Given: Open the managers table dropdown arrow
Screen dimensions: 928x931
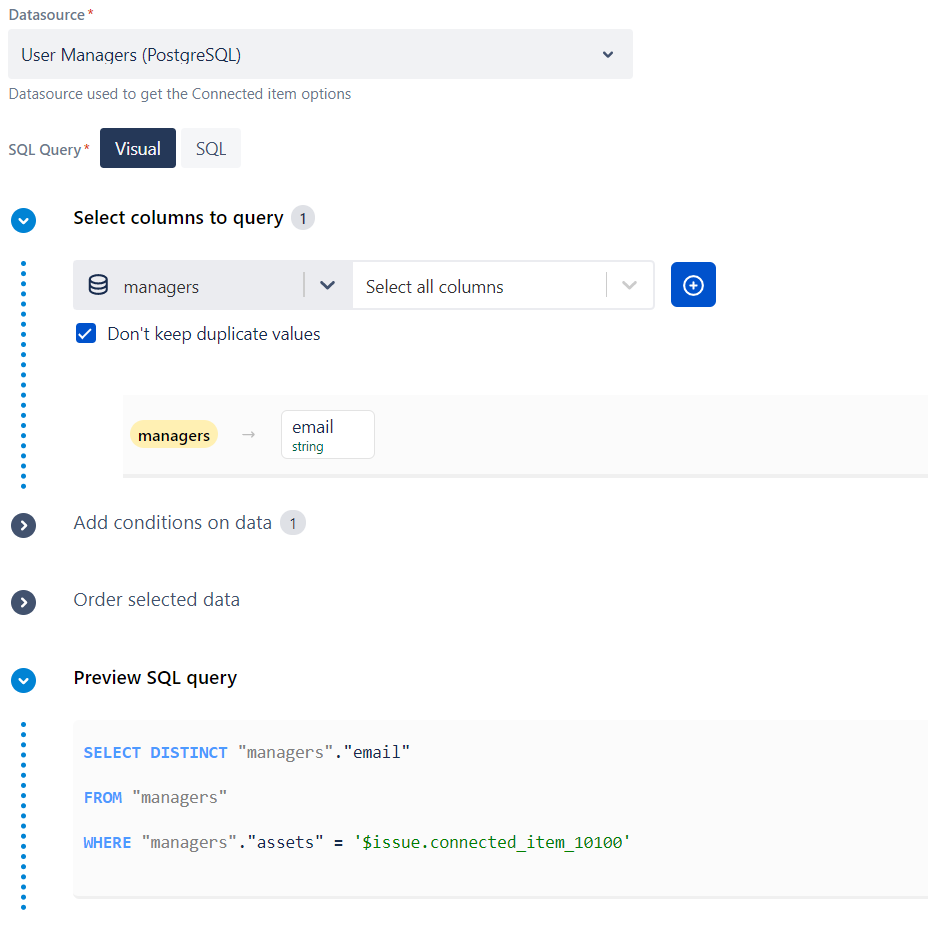Looking at the screenshot, I should click(x=327, y=286).
